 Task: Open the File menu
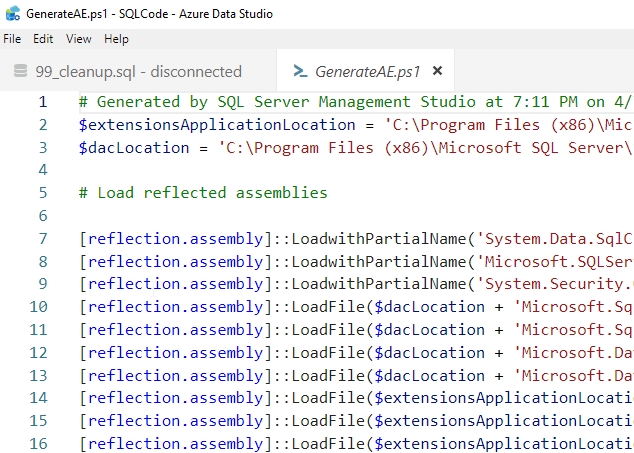tap(12, 39)
